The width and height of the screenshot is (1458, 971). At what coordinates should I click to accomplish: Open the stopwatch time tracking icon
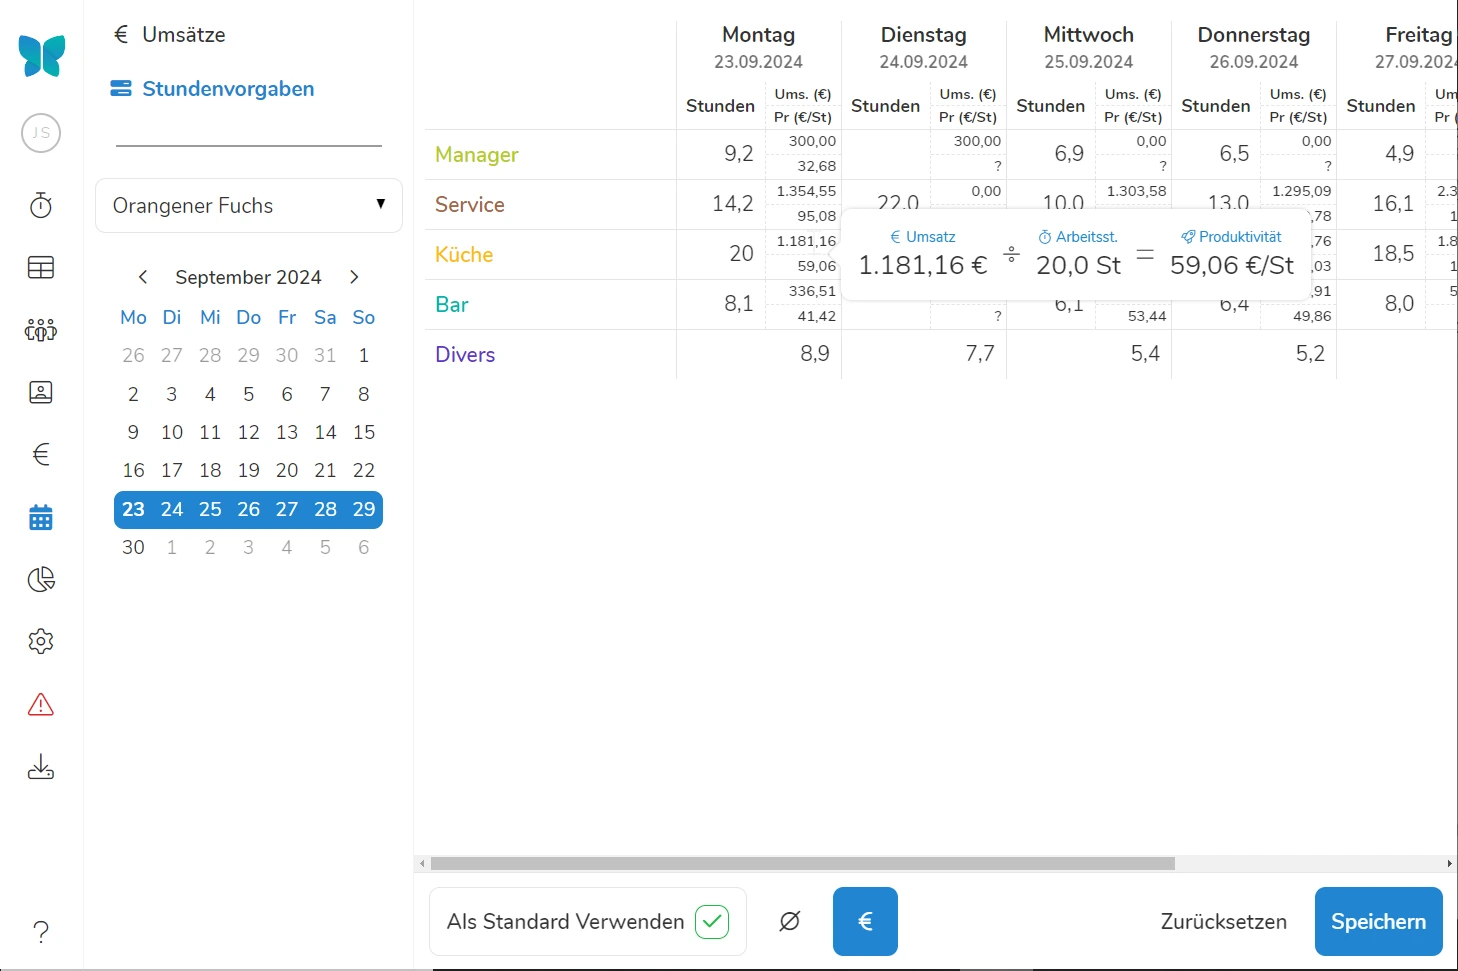(x=41, y=206)
